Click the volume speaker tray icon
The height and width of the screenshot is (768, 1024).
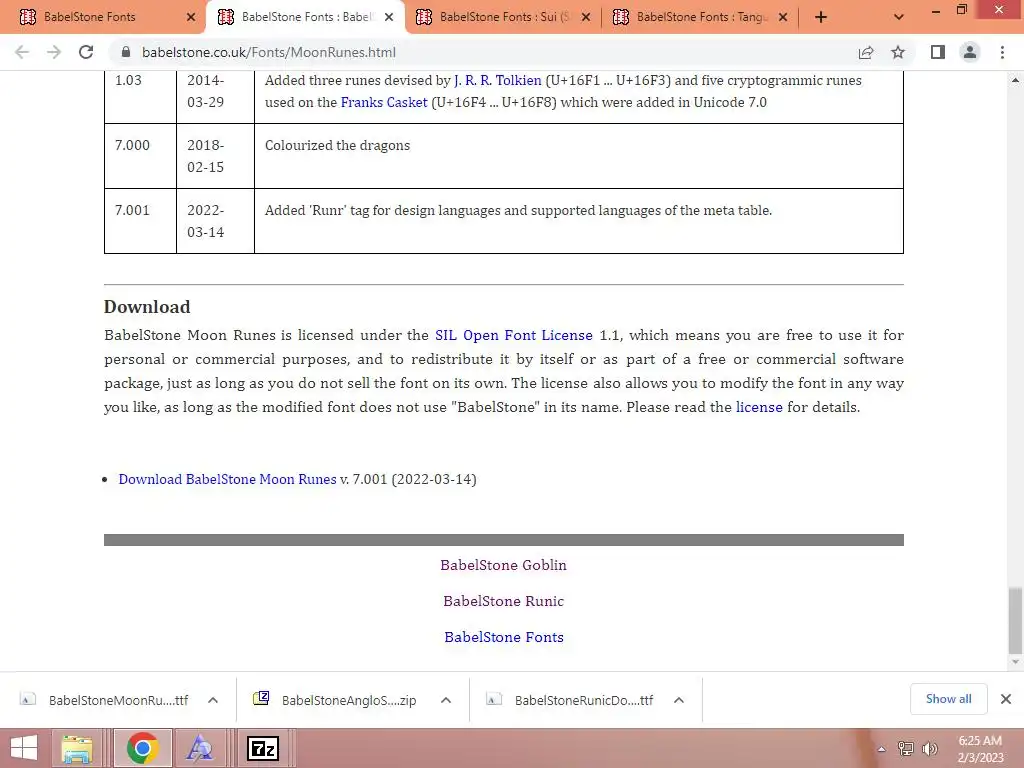click(x=929, y=748)
